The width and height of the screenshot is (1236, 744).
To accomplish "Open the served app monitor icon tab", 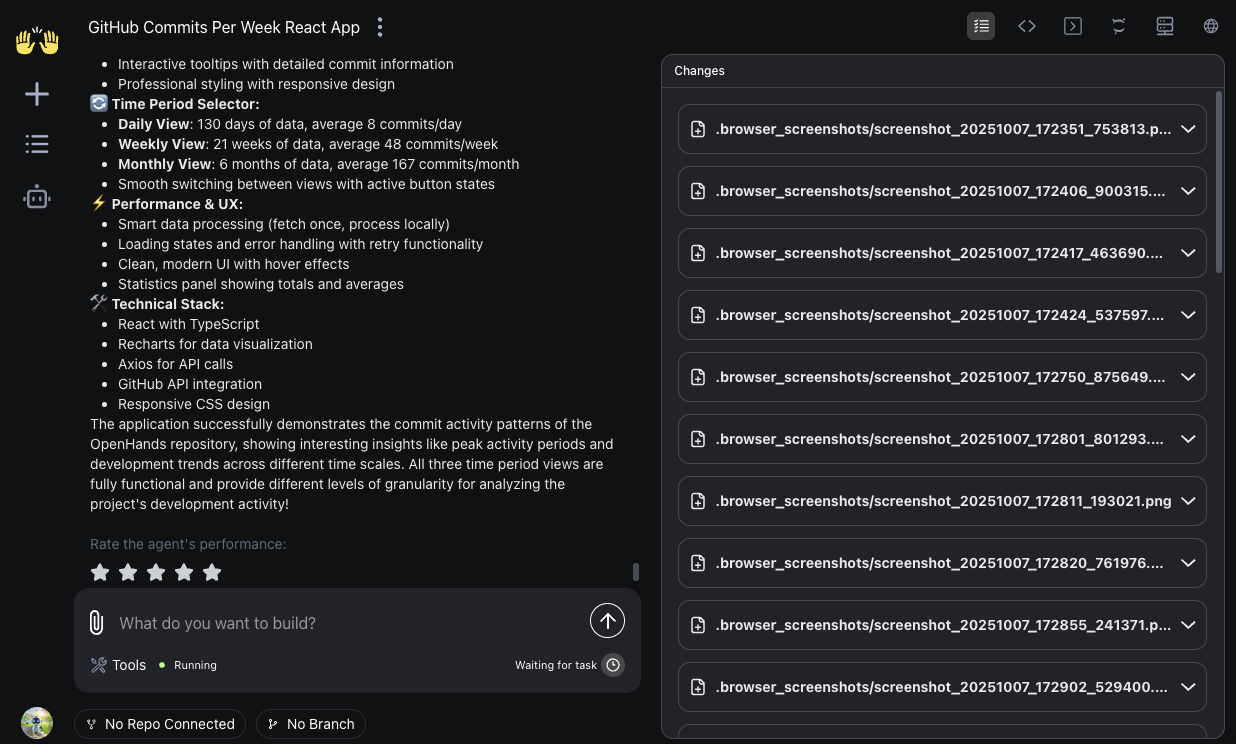I will (1165, 26).
